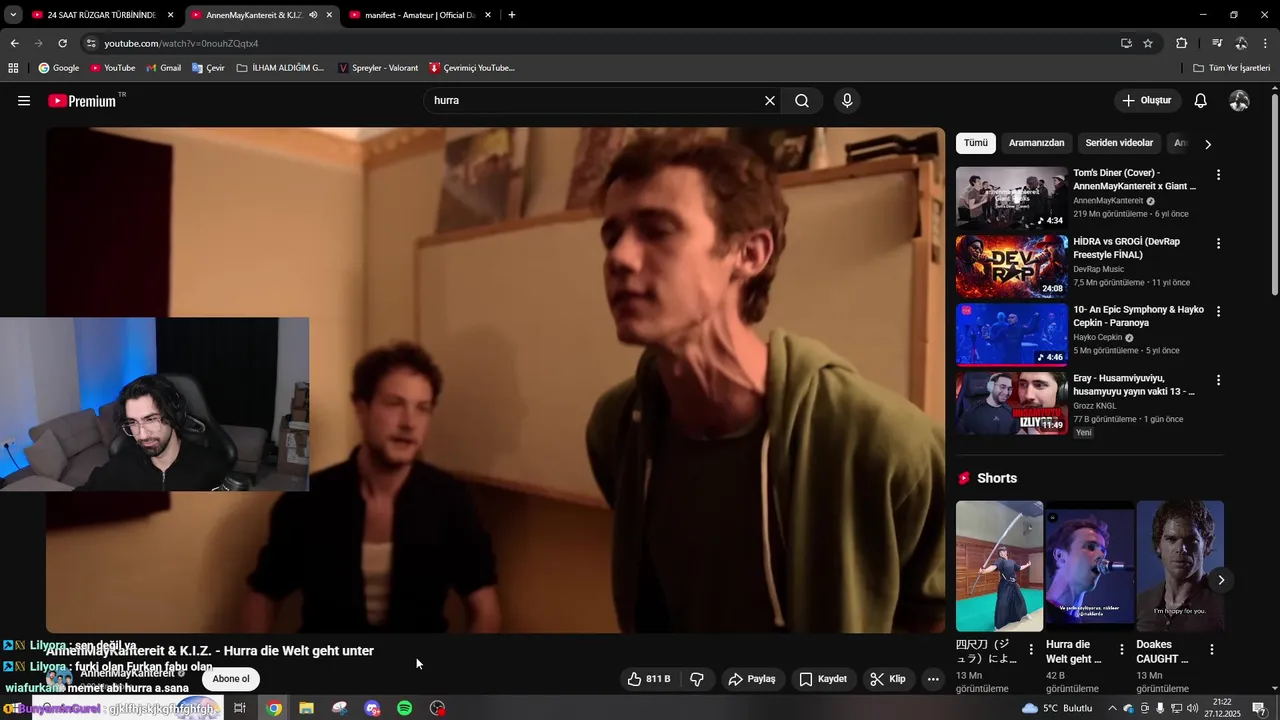Open Spotify from the taskbar
The height and width of the screenshot is (720, 1280).
(x=405, y=708)
